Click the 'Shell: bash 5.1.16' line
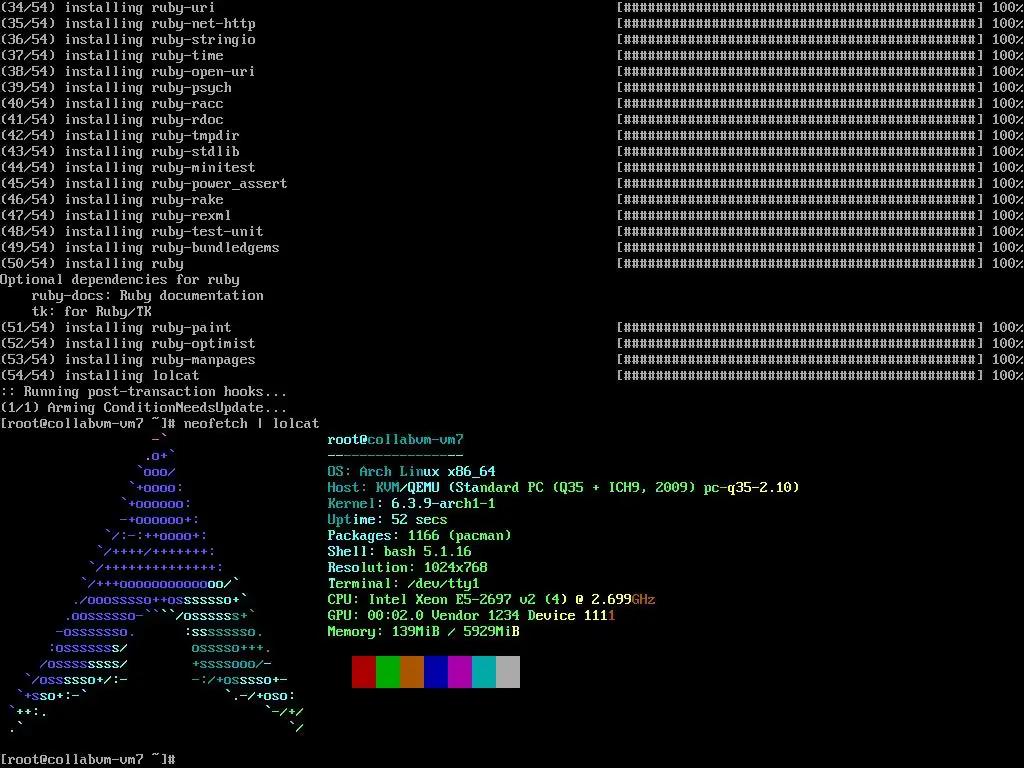Image resolution: width=1024 pixels, height=768 pixels. 399,551
